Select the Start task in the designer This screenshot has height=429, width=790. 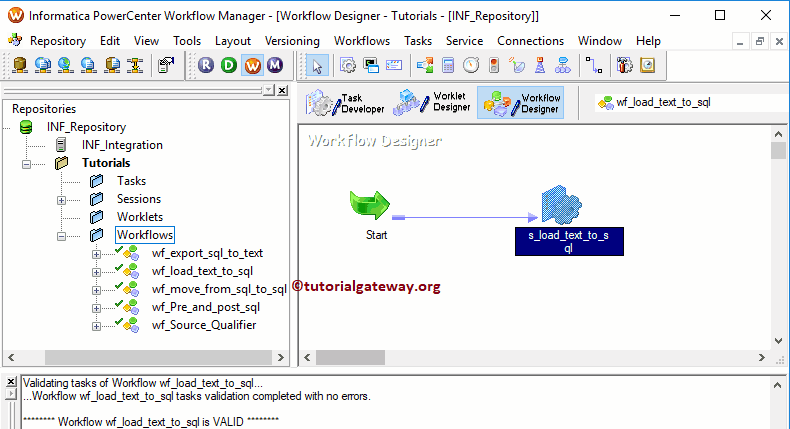tap(370, 206)
